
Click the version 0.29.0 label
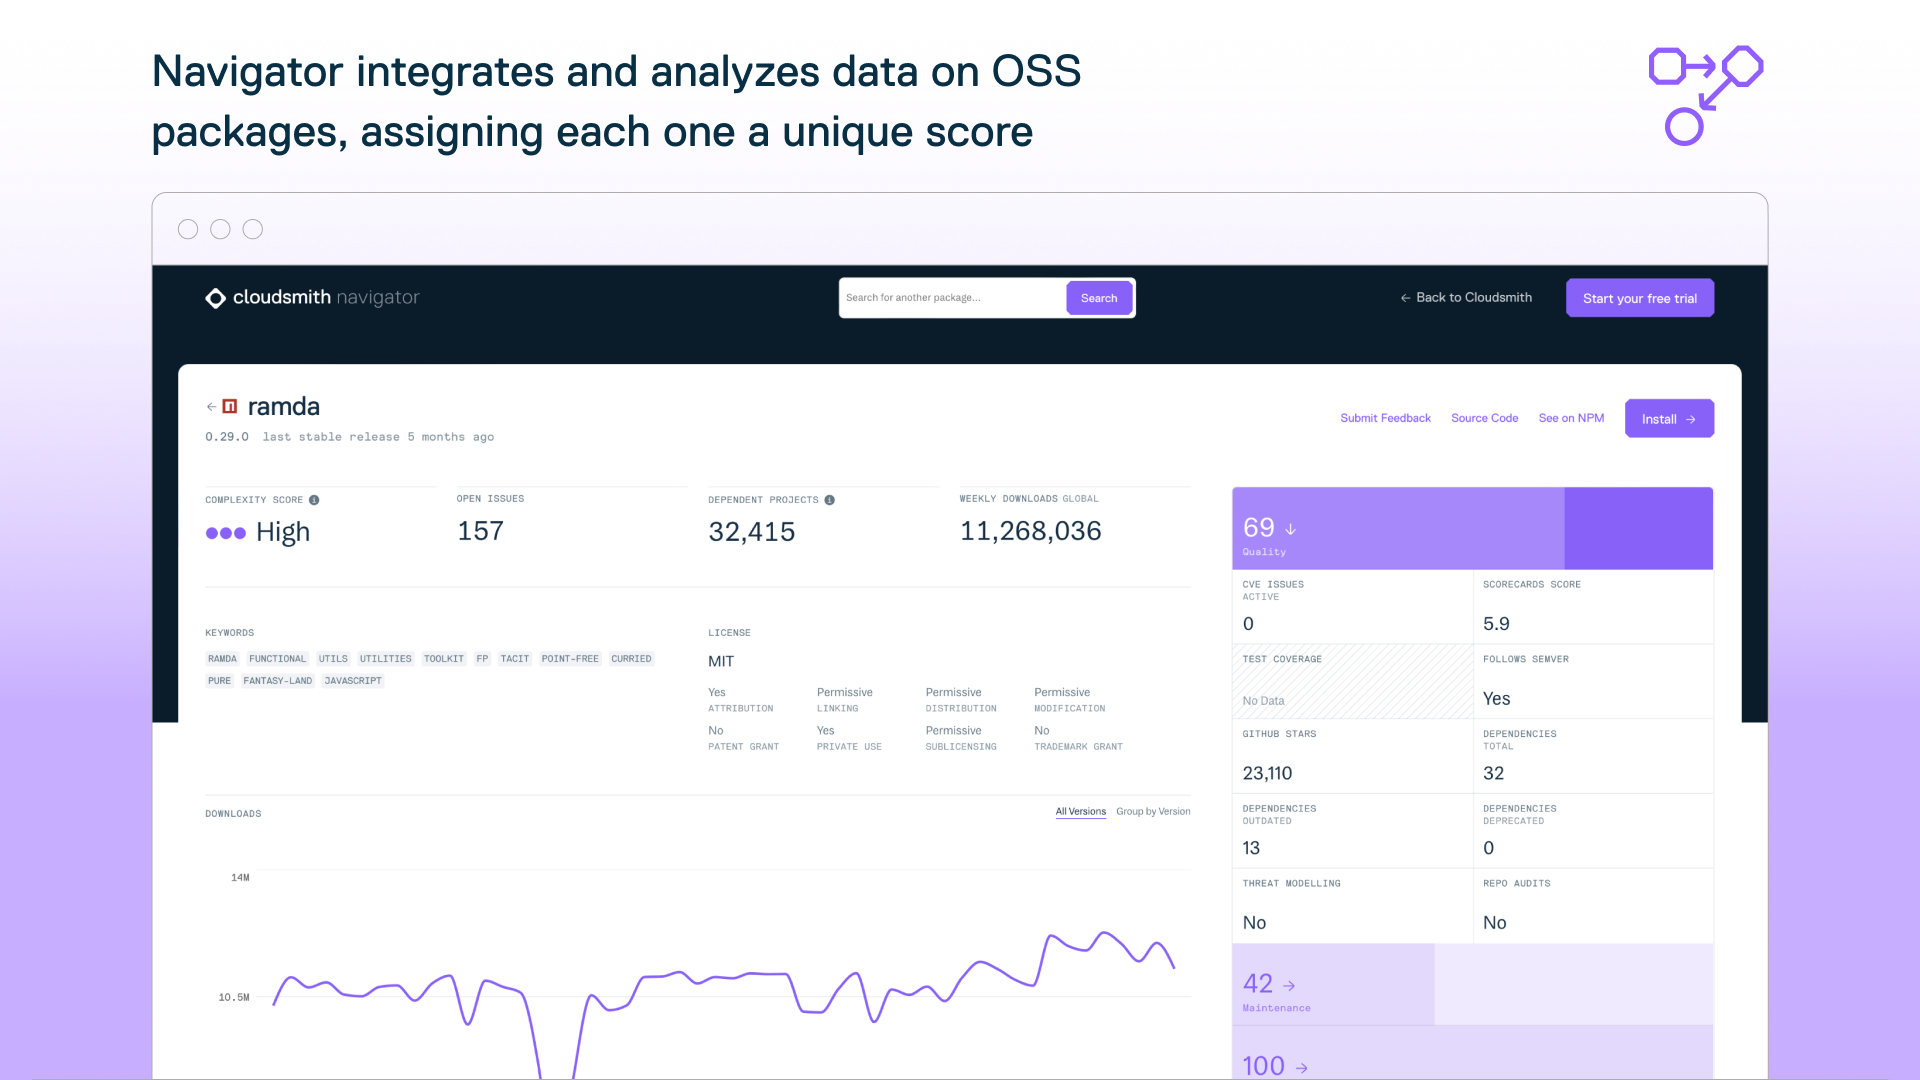(x=227, y=437)
